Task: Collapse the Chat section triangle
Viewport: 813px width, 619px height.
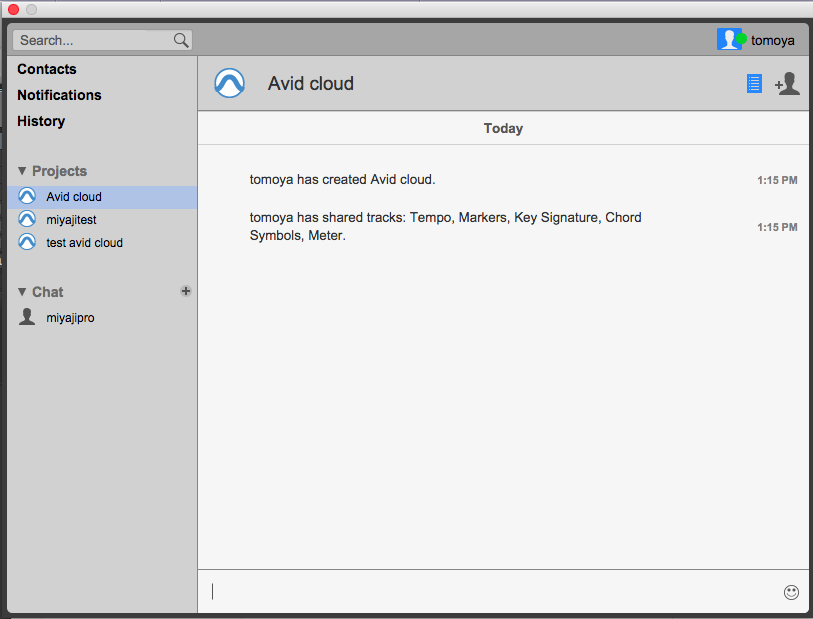Action: 22,292
